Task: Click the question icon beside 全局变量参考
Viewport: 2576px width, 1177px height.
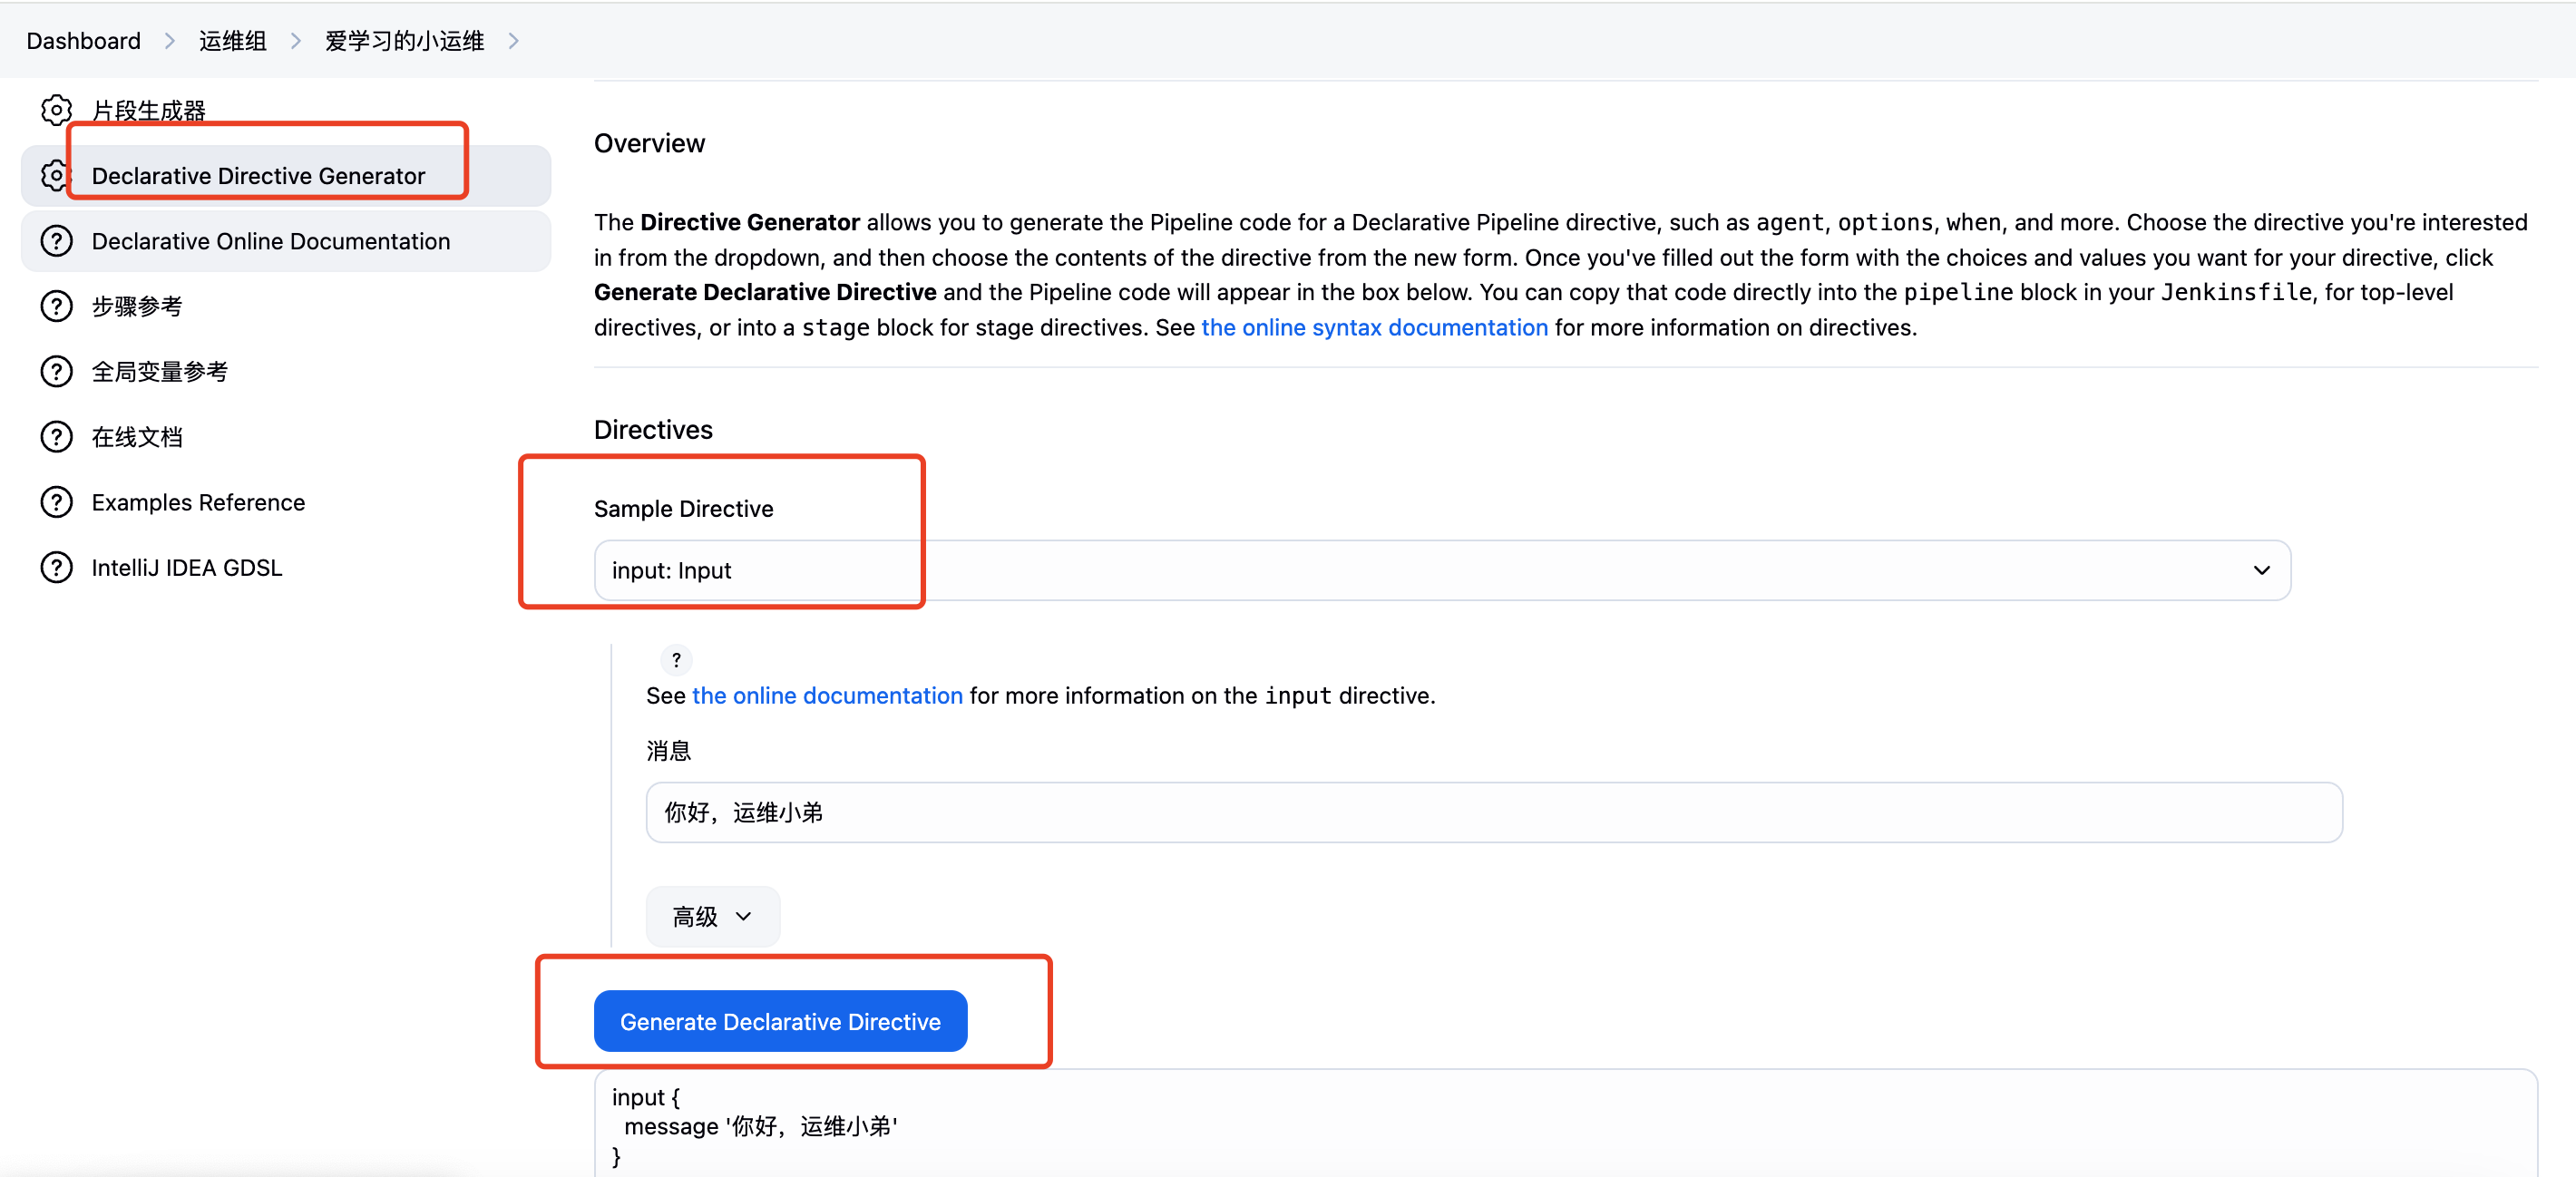Action: point(56,372)
